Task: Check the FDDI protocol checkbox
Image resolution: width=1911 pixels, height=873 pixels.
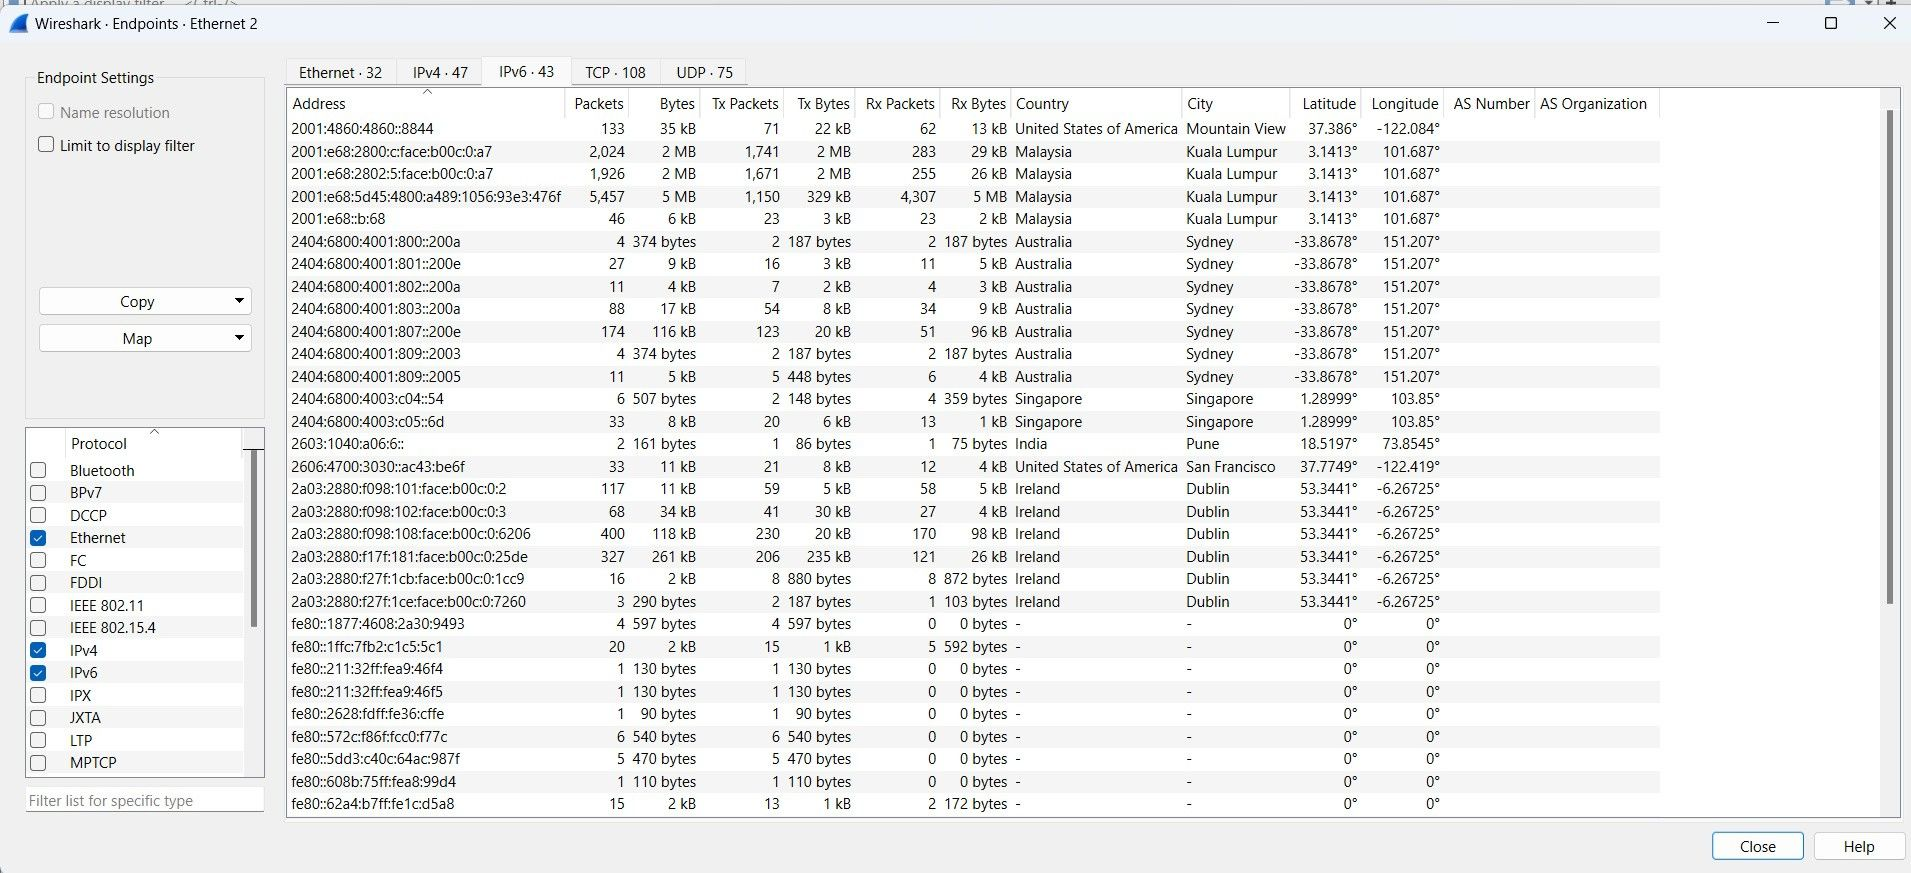Action: [x=38, y=583]
